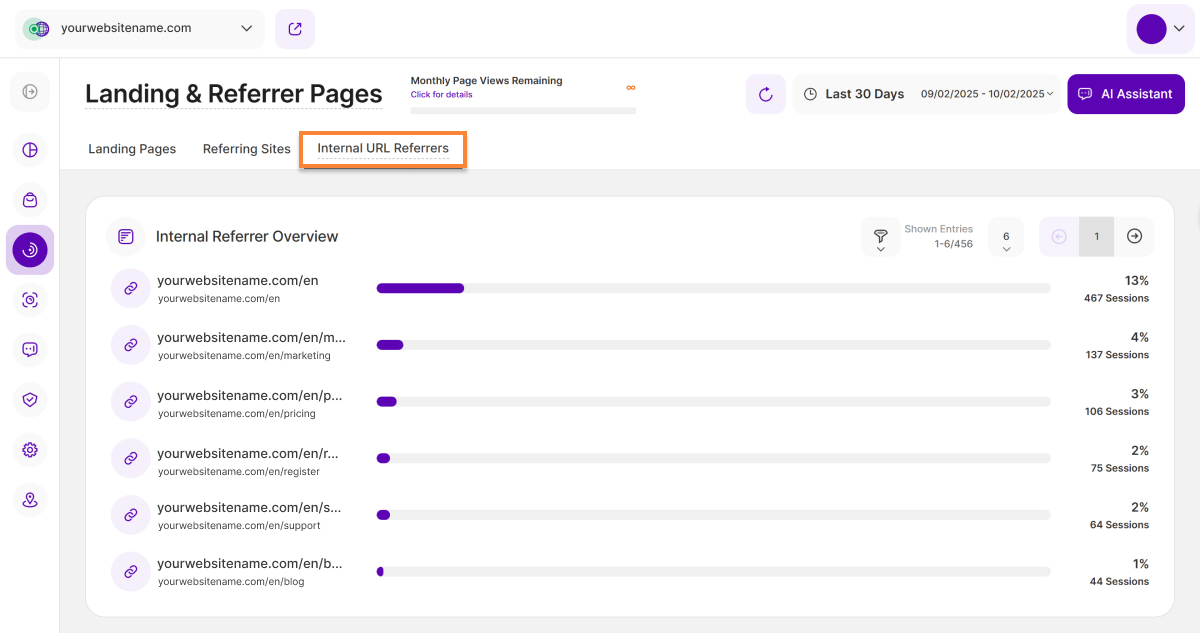Image resolution: width=1200 pixels, height=633 pixels.
Task: Click the progress bar for yourwebsitename.com/en
Action: click(713, 288)
